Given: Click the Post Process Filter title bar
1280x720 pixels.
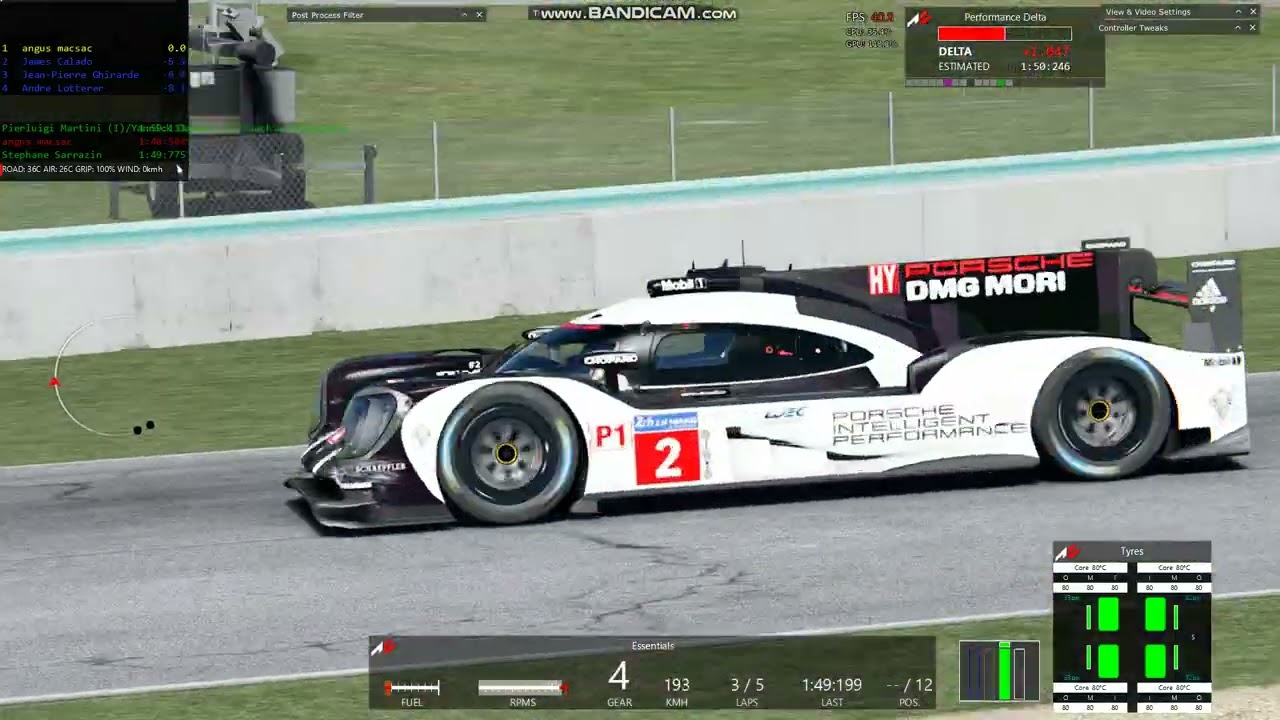Looking at the screenshot, I should 386,15.
